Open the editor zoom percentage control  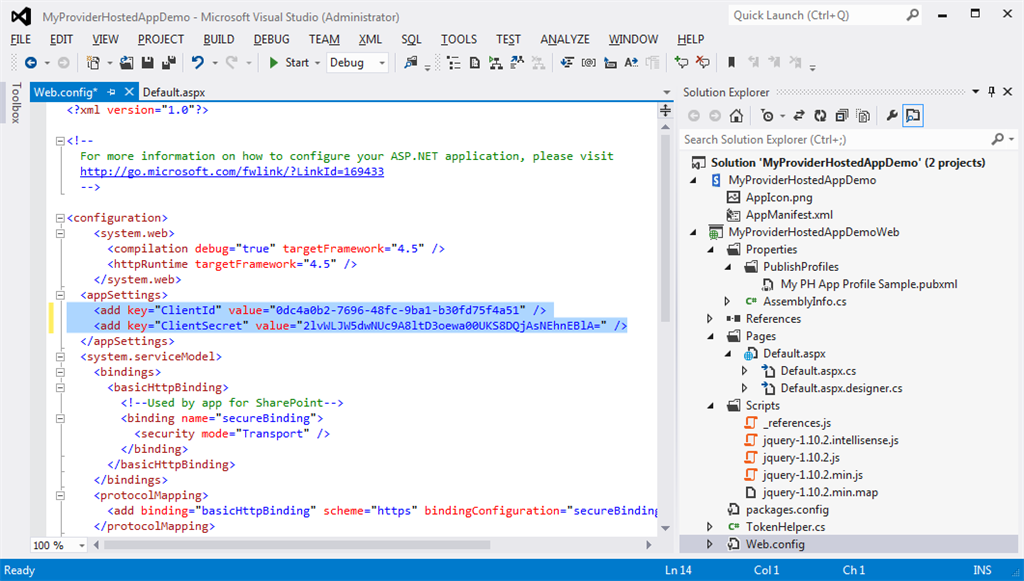pos(57,545)
